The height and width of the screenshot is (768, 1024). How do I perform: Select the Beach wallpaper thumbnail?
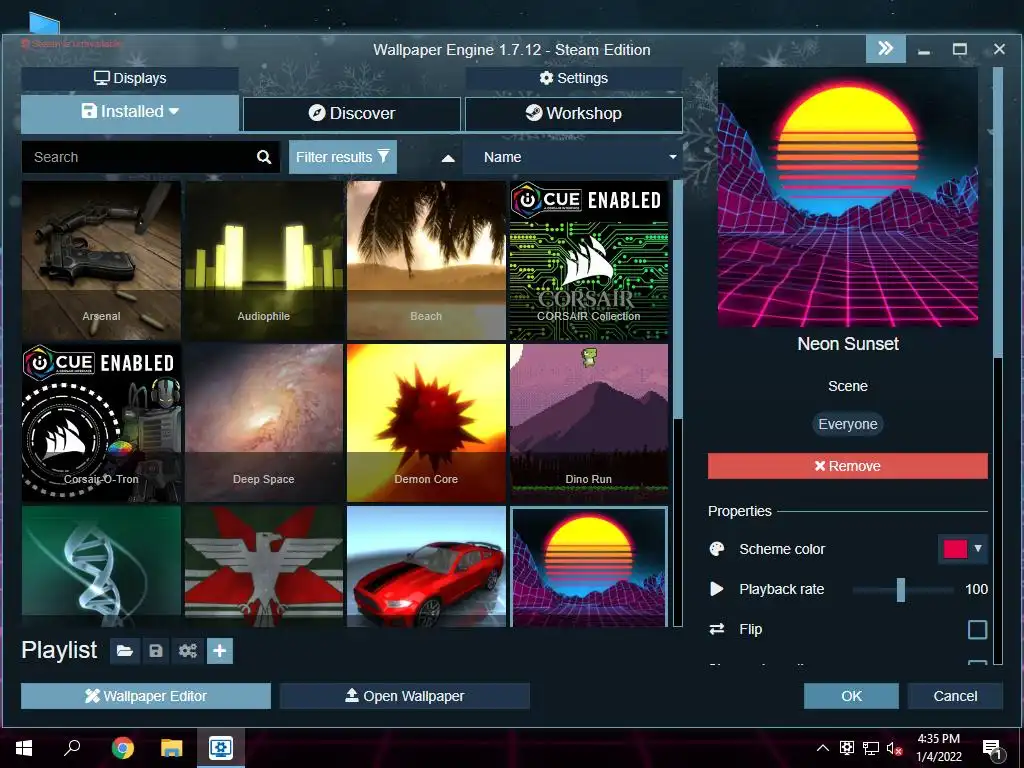pyautogui.click(x=426, y=261)
